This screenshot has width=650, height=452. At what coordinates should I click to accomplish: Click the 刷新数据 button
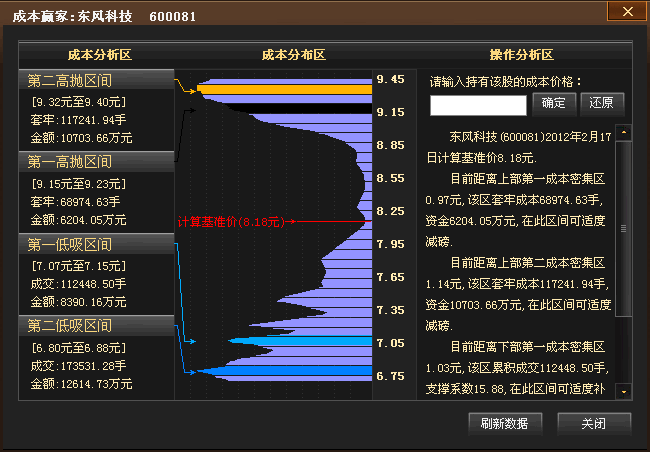pos(504,423)
